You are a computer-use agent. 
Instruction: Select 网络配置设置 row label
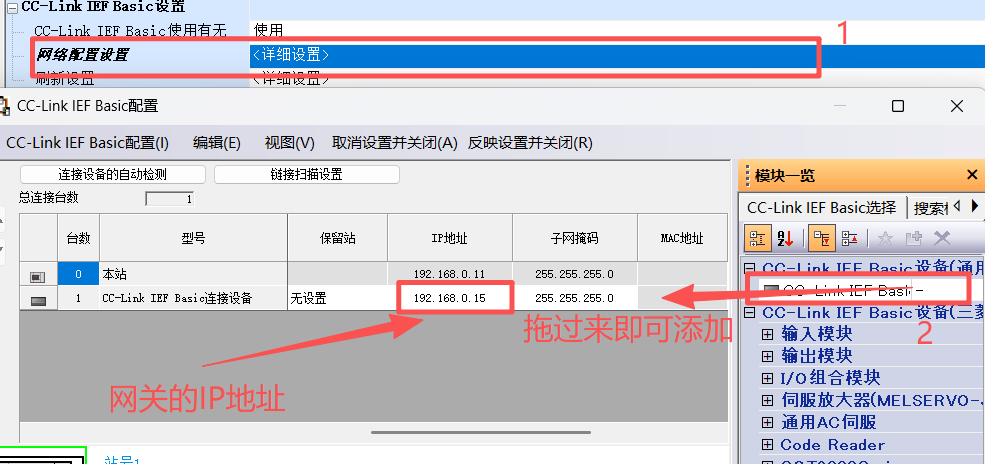[x=82, y=55]
